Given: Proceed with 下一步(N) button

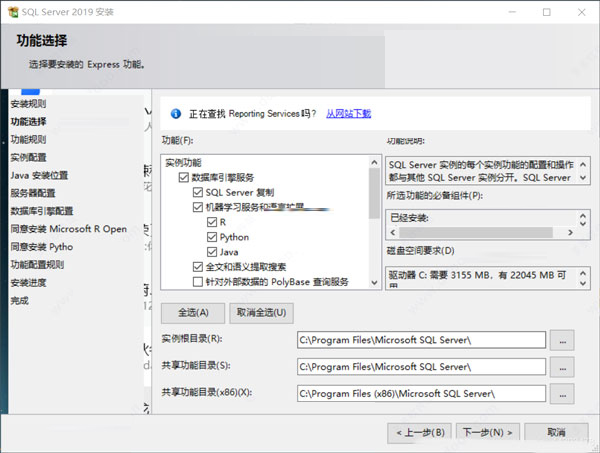Looking at the screenshot, I should pos(488,432).
